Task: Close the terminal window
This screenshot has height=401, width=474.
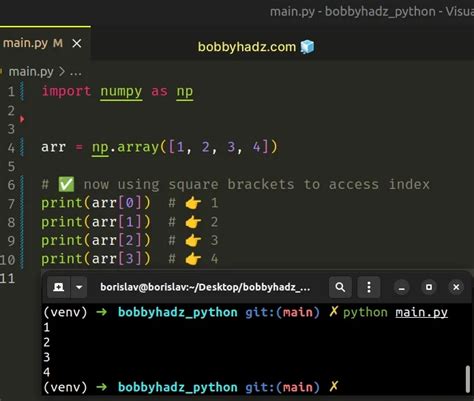Action: pyautogui.click(x=456, y=287)
